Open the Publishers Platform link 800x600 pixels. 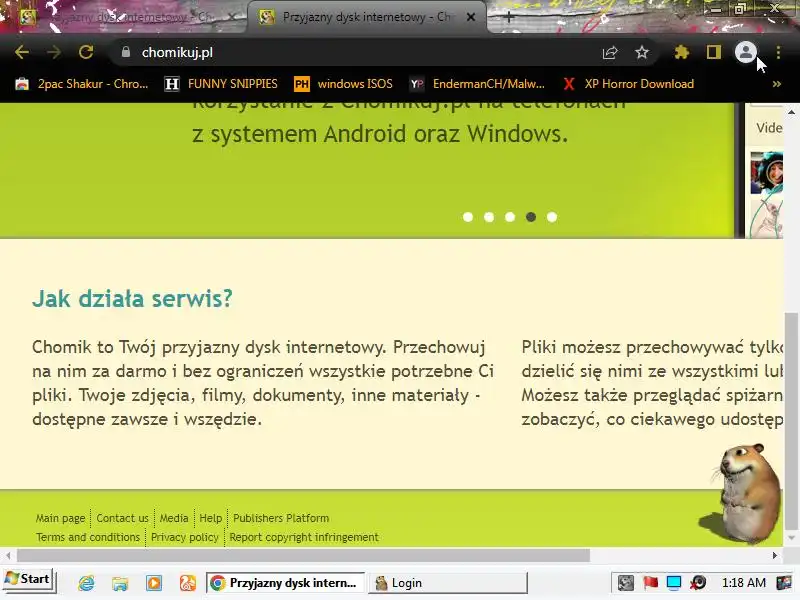[281, 518]
